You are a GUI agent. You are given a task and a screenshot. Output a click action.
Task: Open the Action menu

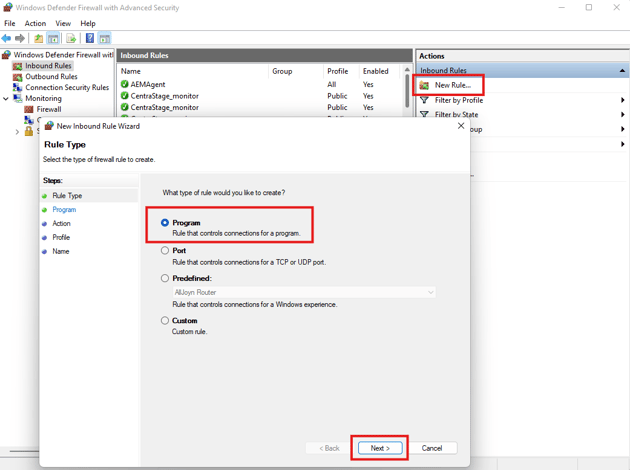(x=35, y=23)
